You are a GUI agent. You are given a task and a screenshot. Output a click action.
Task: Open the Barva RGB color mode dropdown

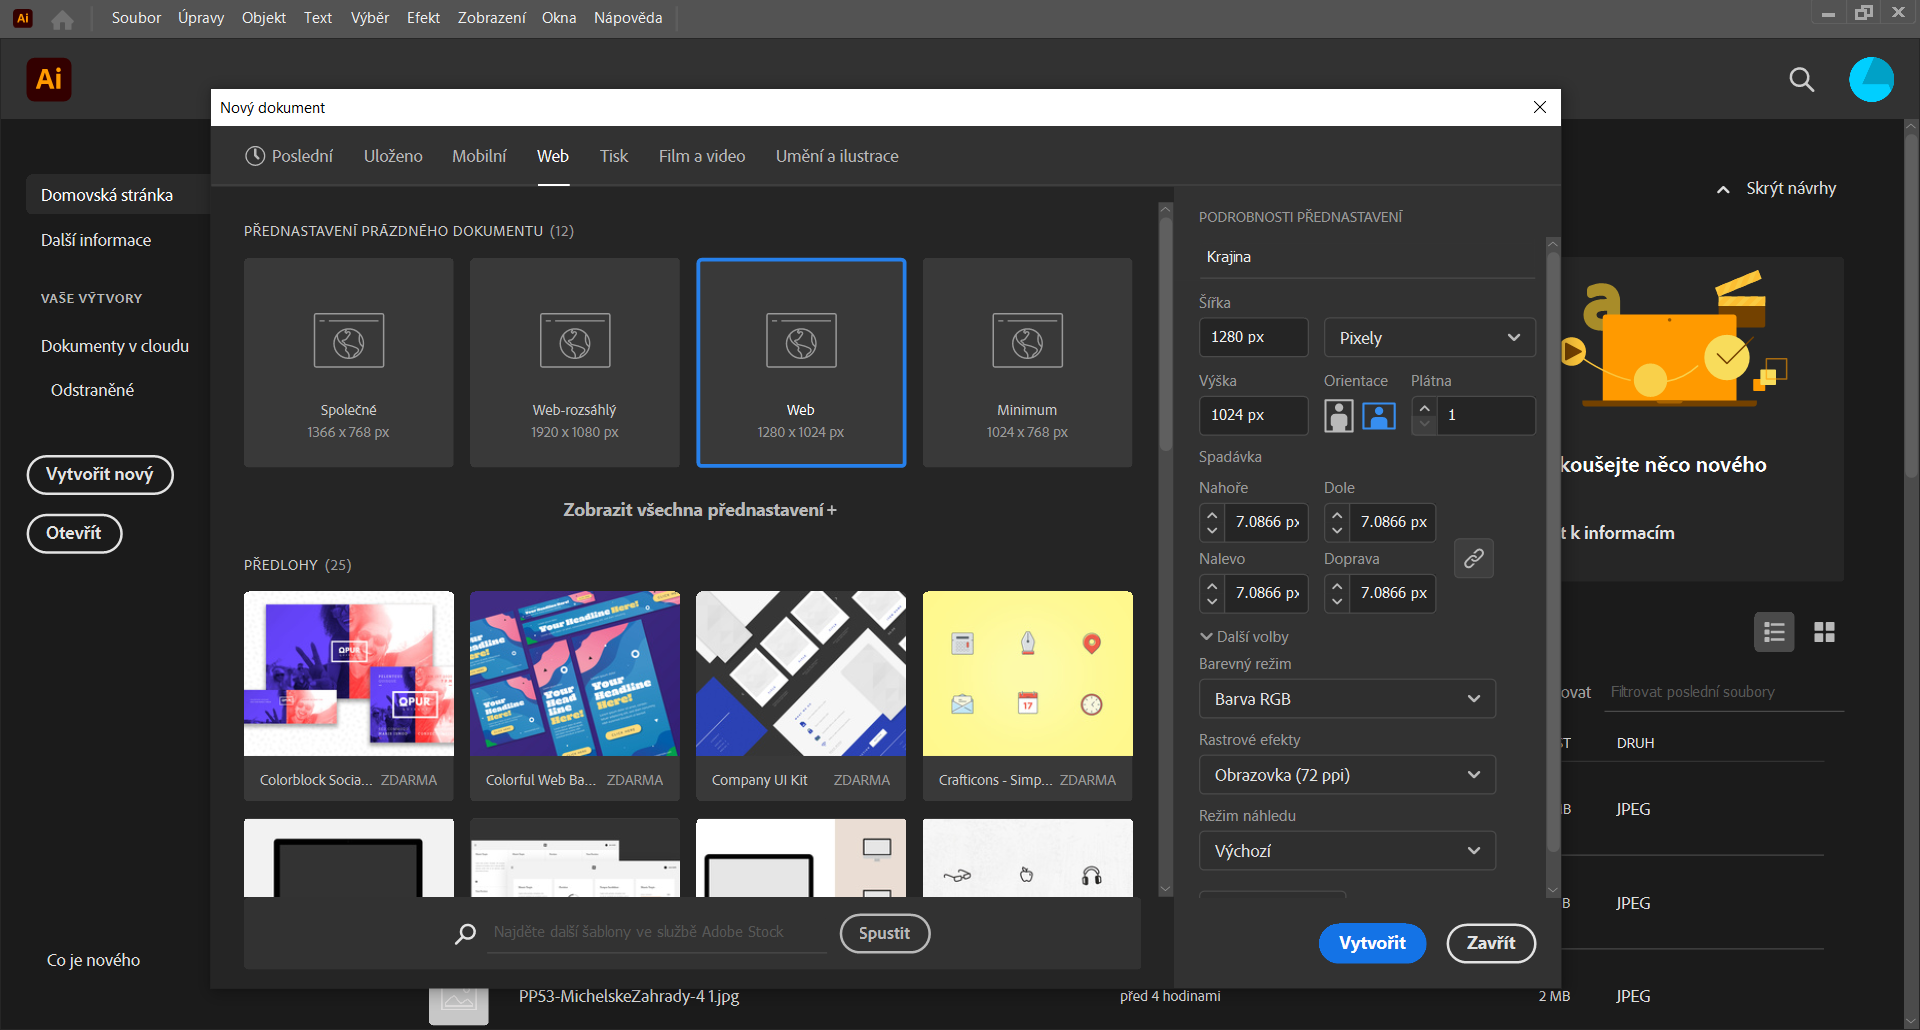pos(1346,699)
